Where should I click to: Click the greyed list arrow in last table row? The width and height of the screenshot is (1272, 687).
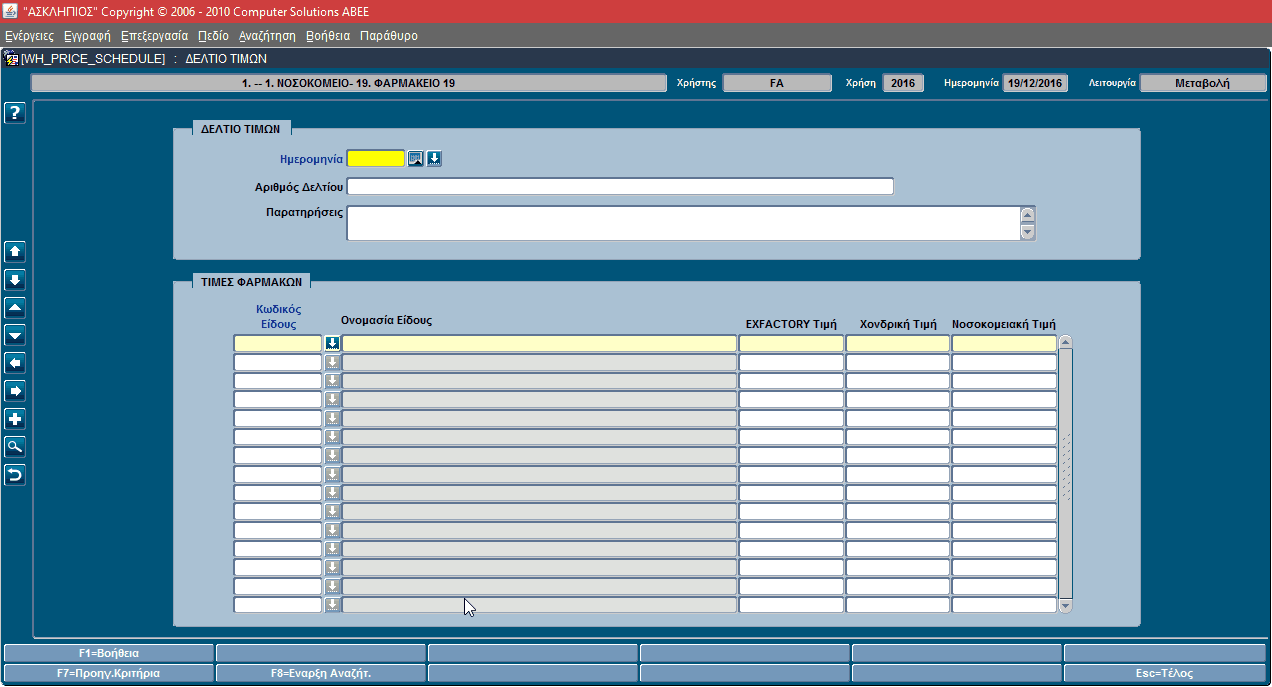332,604
